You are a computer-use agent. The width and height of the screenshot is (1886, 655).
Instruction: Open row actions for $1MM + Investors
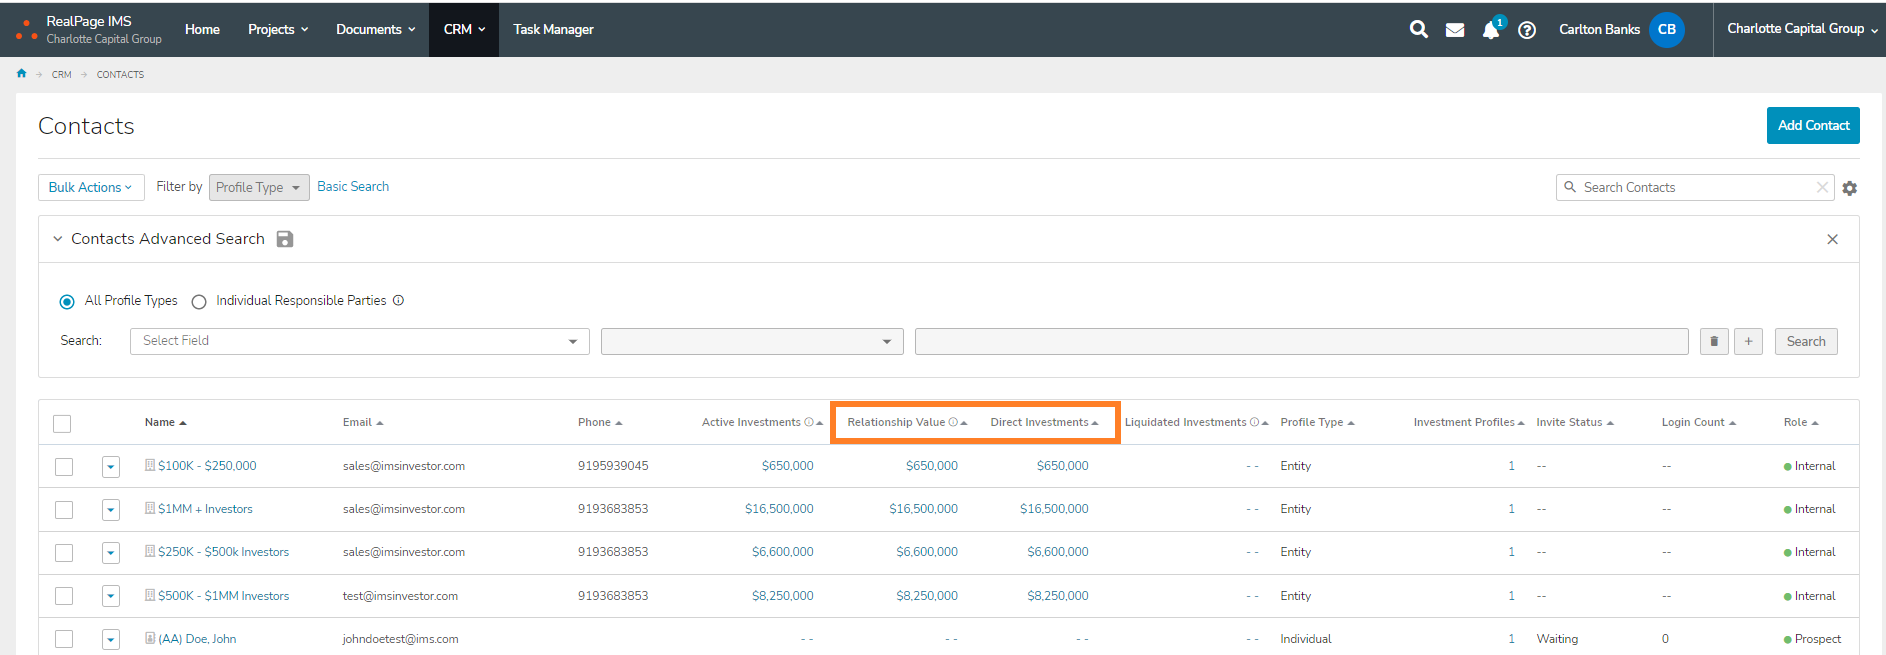pyautogui.click(x=111, y=510)
